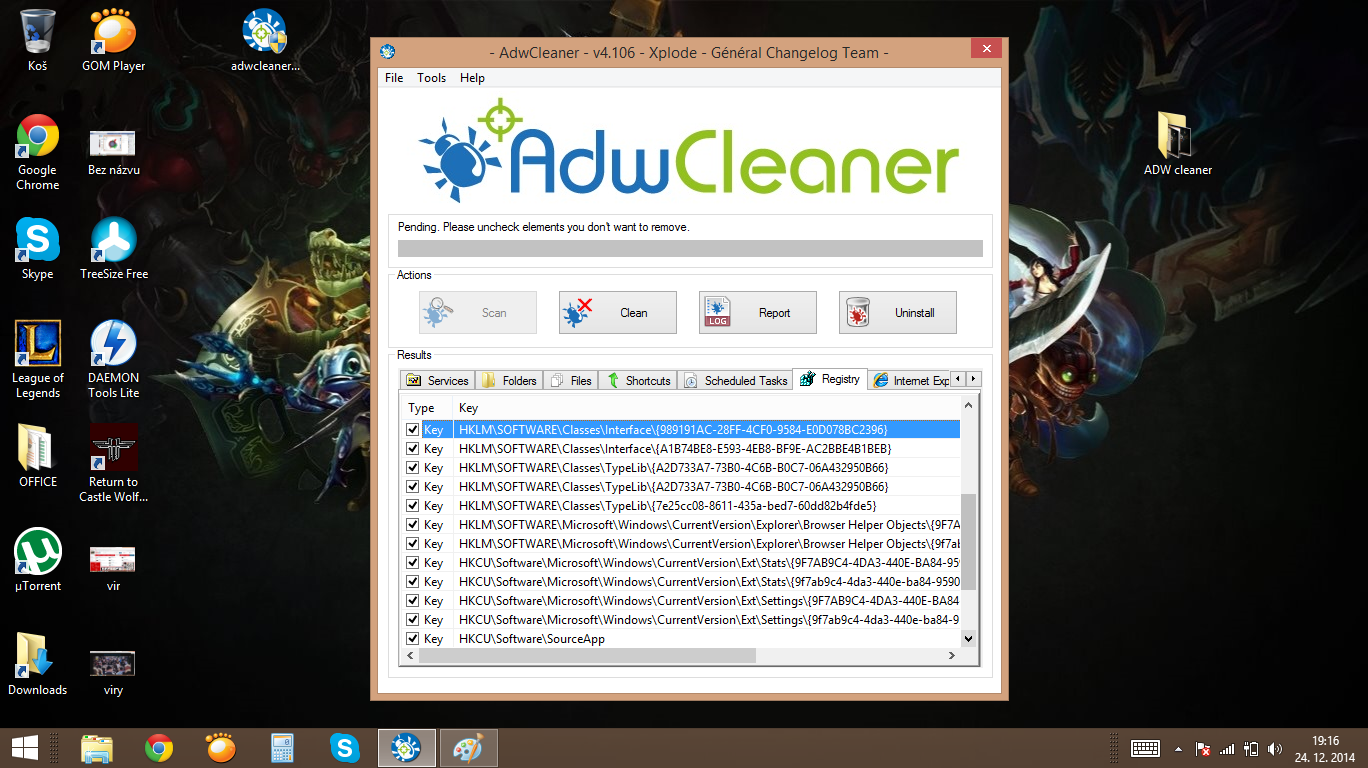This screenshot has width=1368, height=768.
Task: Select the vir desktop file
Action: pyautogui.click(x=114, y=567)
